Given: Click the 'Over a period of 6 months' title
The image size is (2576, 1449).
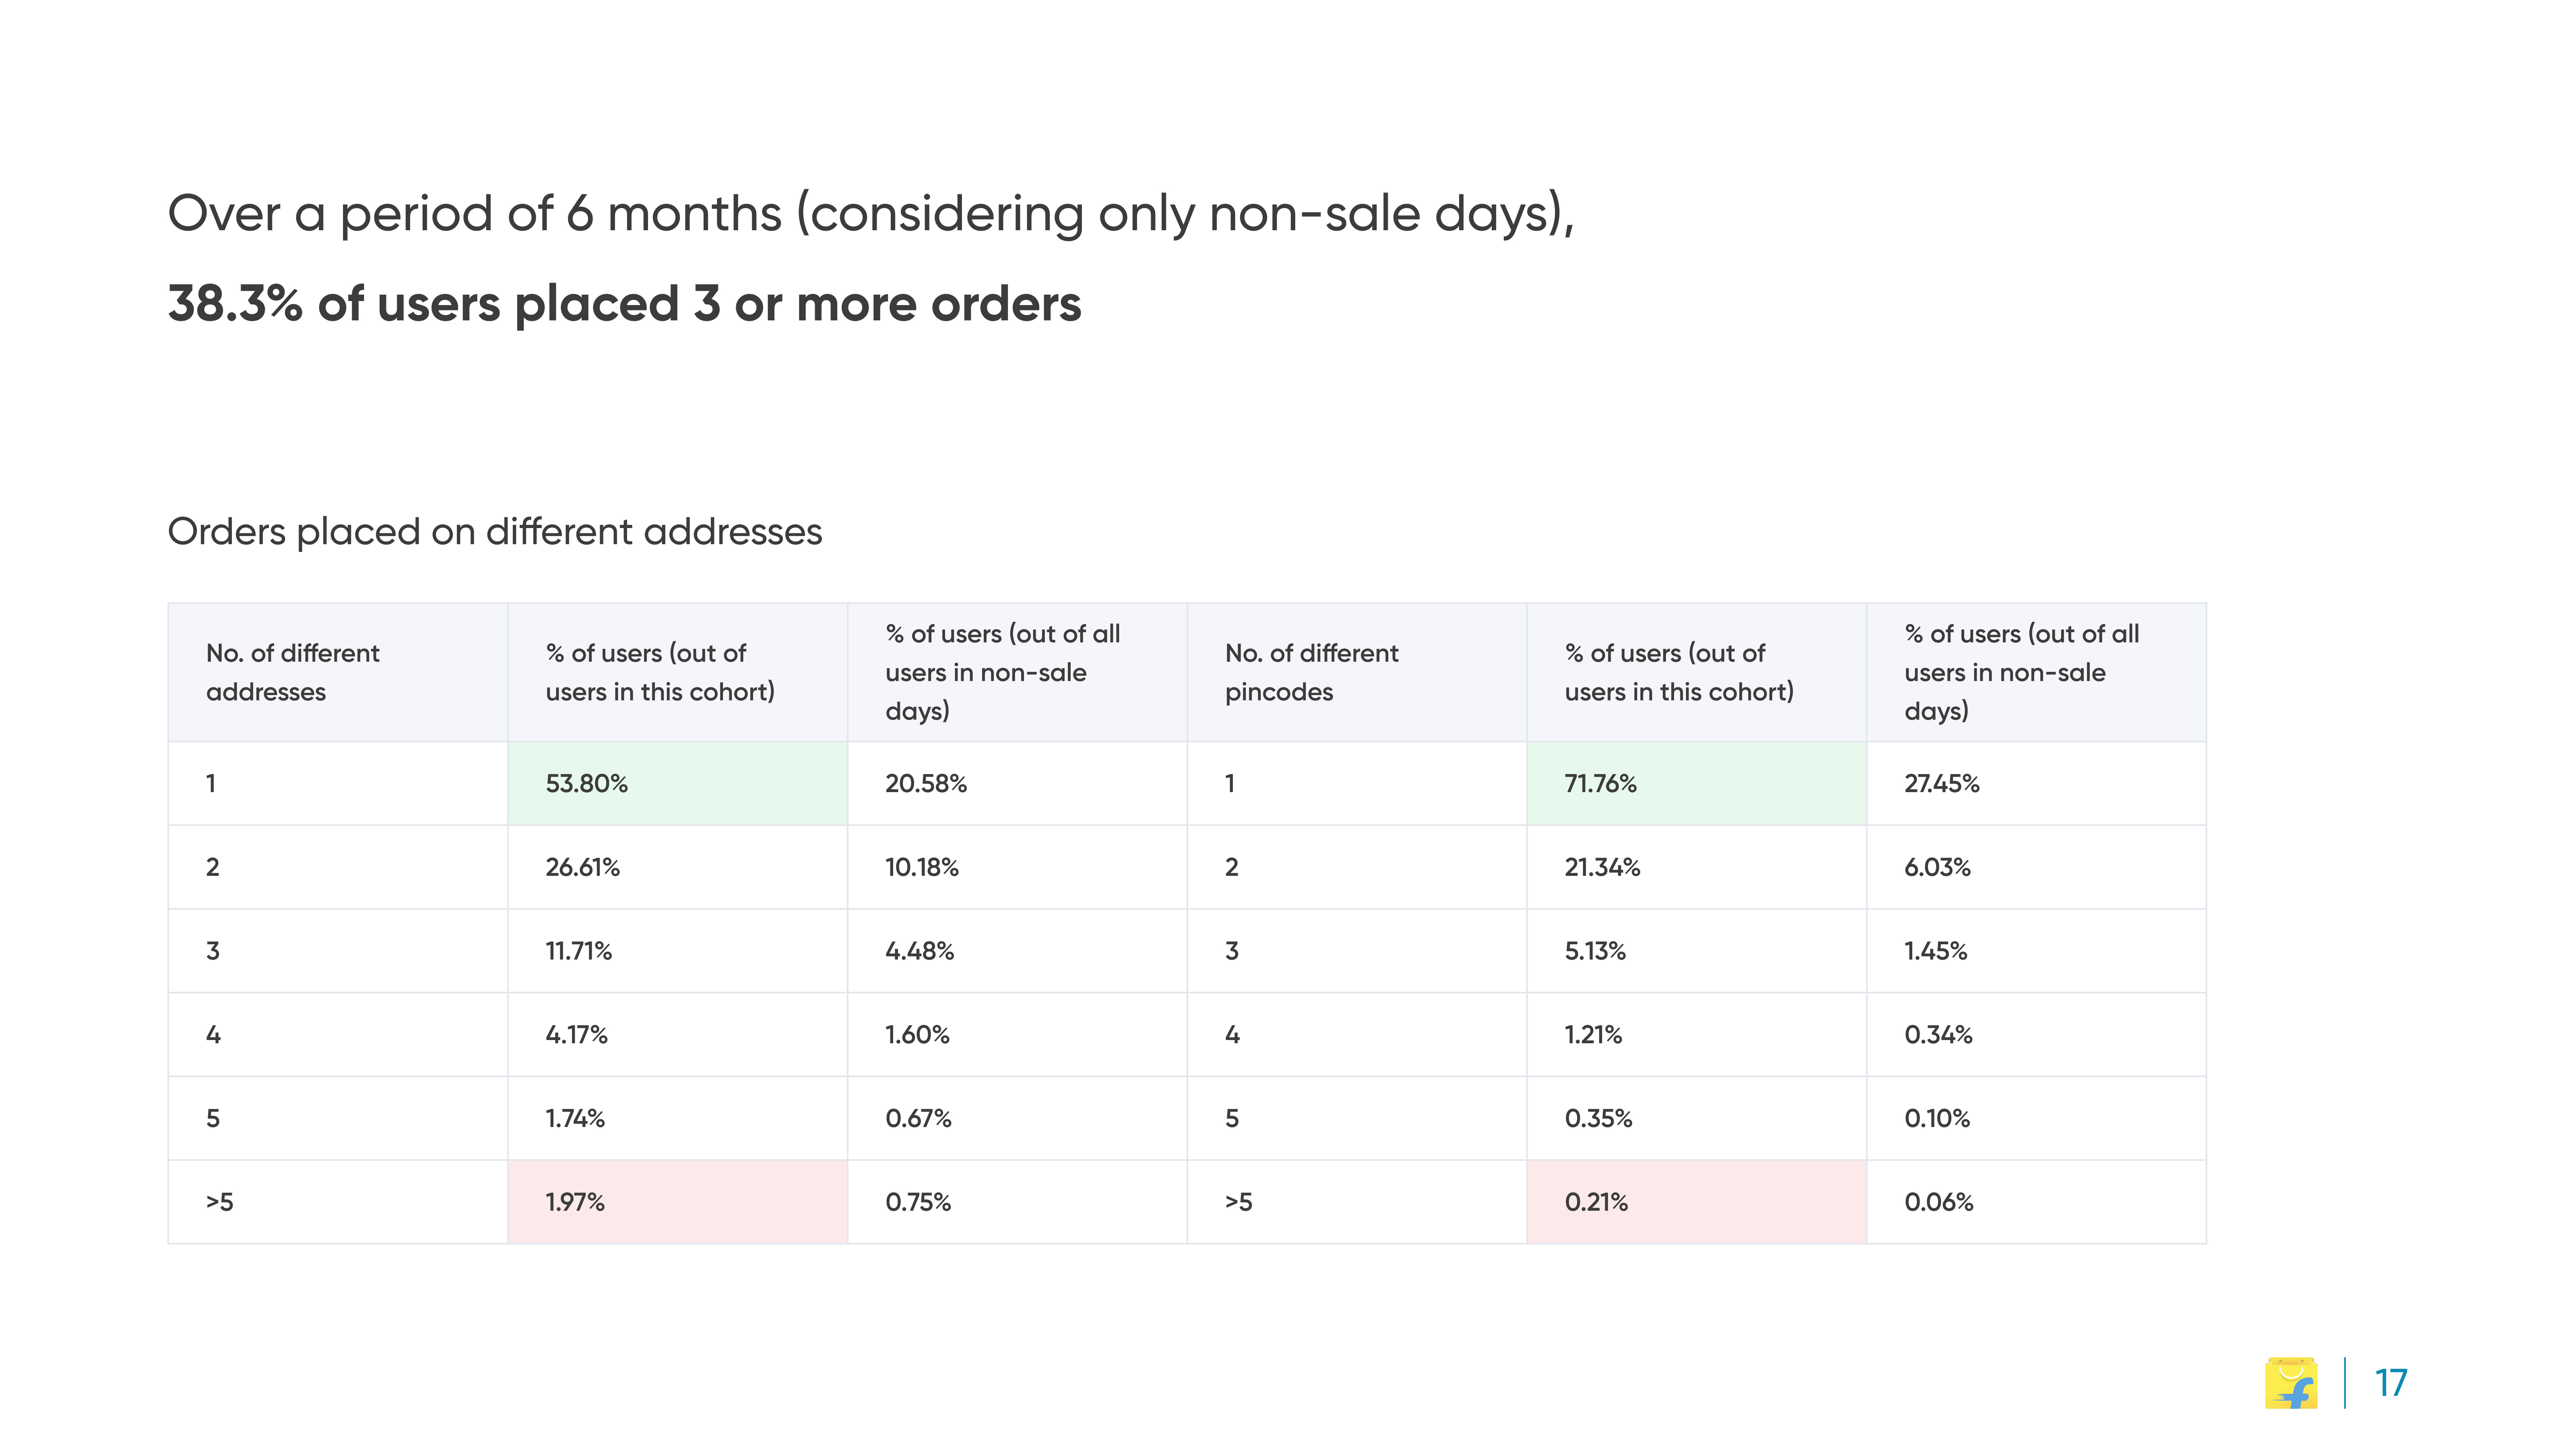Looking at the screenshot, I should [871, 214].
